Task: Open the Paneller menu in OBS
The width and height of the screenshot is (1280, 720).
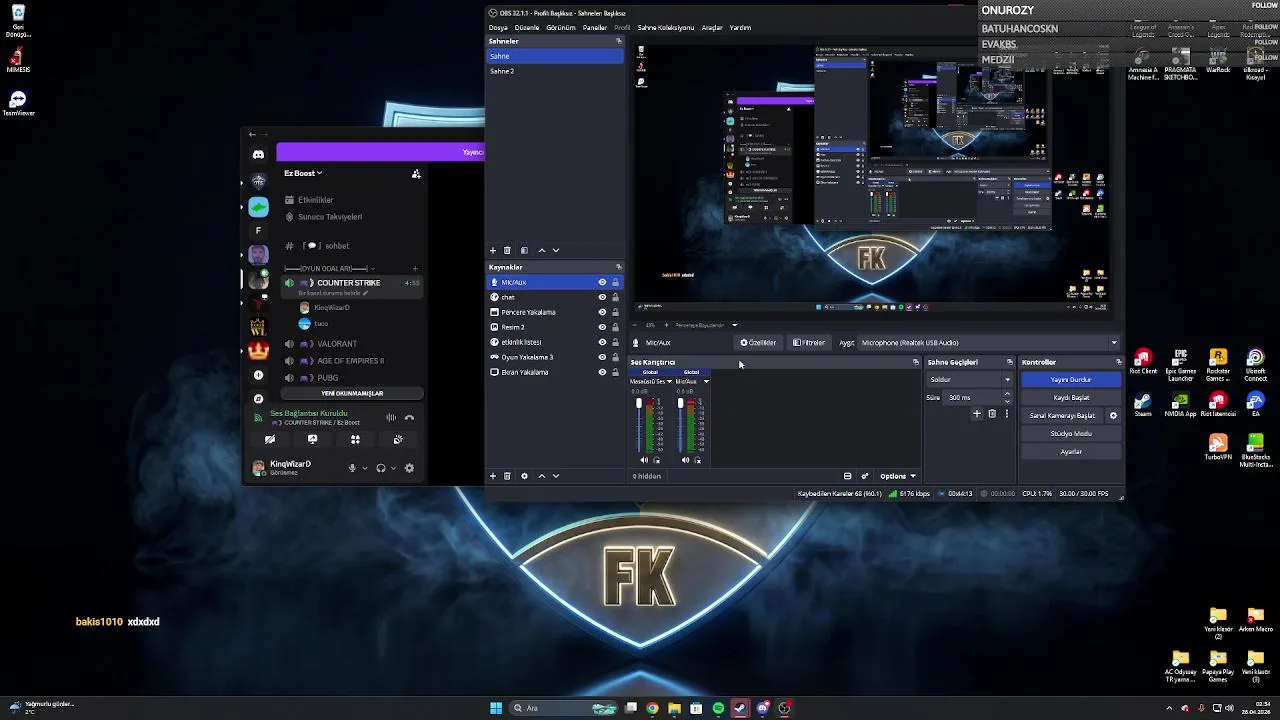Action: (595, 27)
